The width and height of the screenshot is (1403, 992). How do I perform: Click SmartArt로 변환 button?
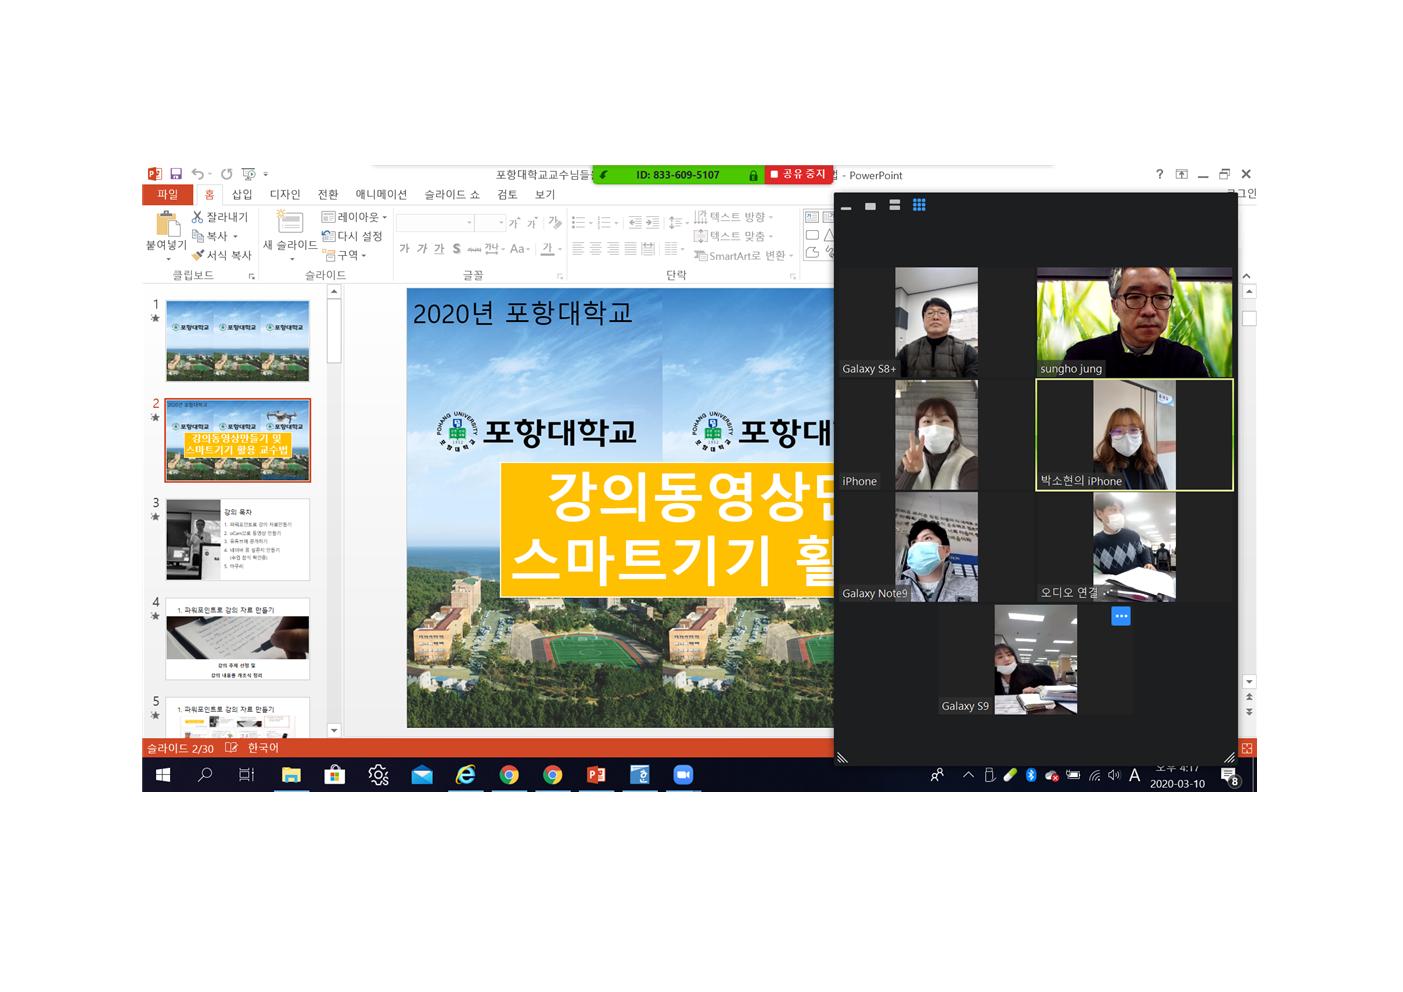point(744,256)
